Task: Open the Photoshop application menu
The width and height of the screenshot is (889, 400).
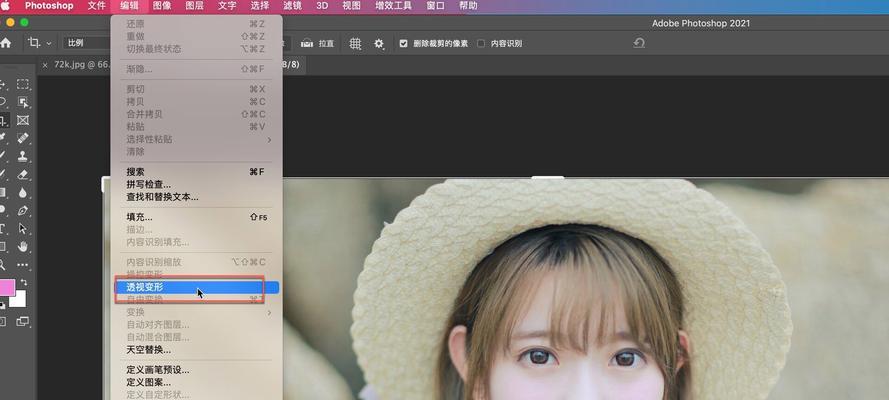Action: coord(49,6)
